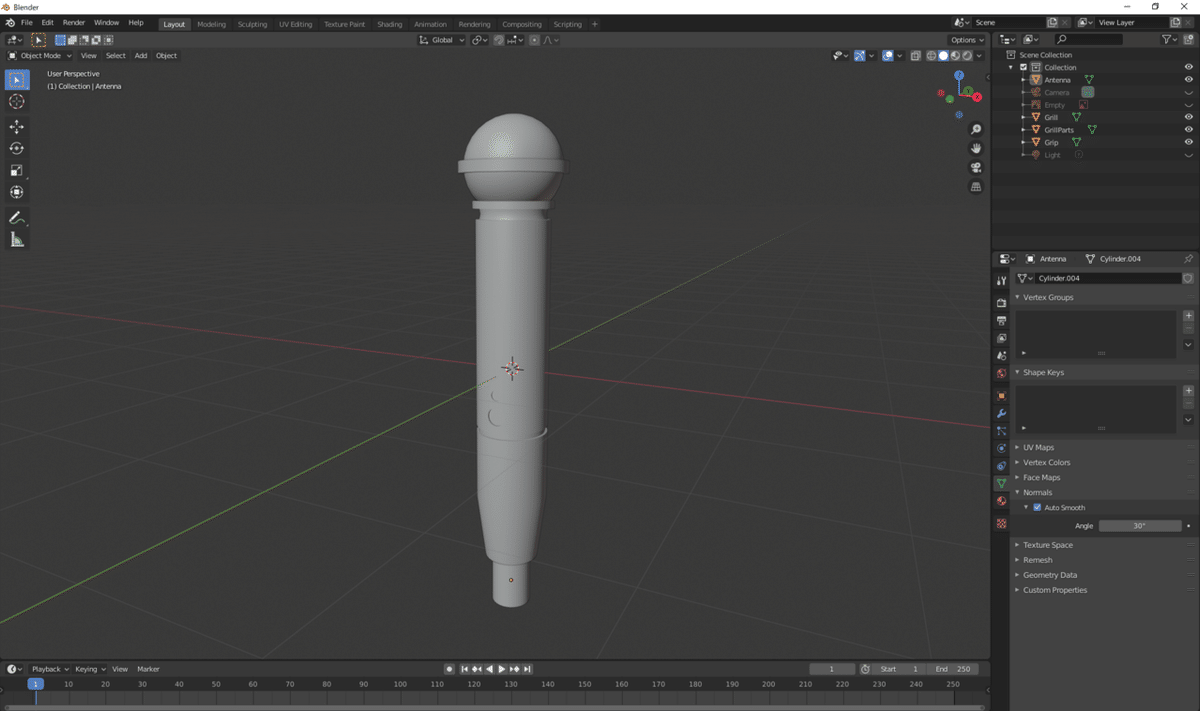Click the current frame number field
Screen dimensions: 1200x711
coord(832,669)
